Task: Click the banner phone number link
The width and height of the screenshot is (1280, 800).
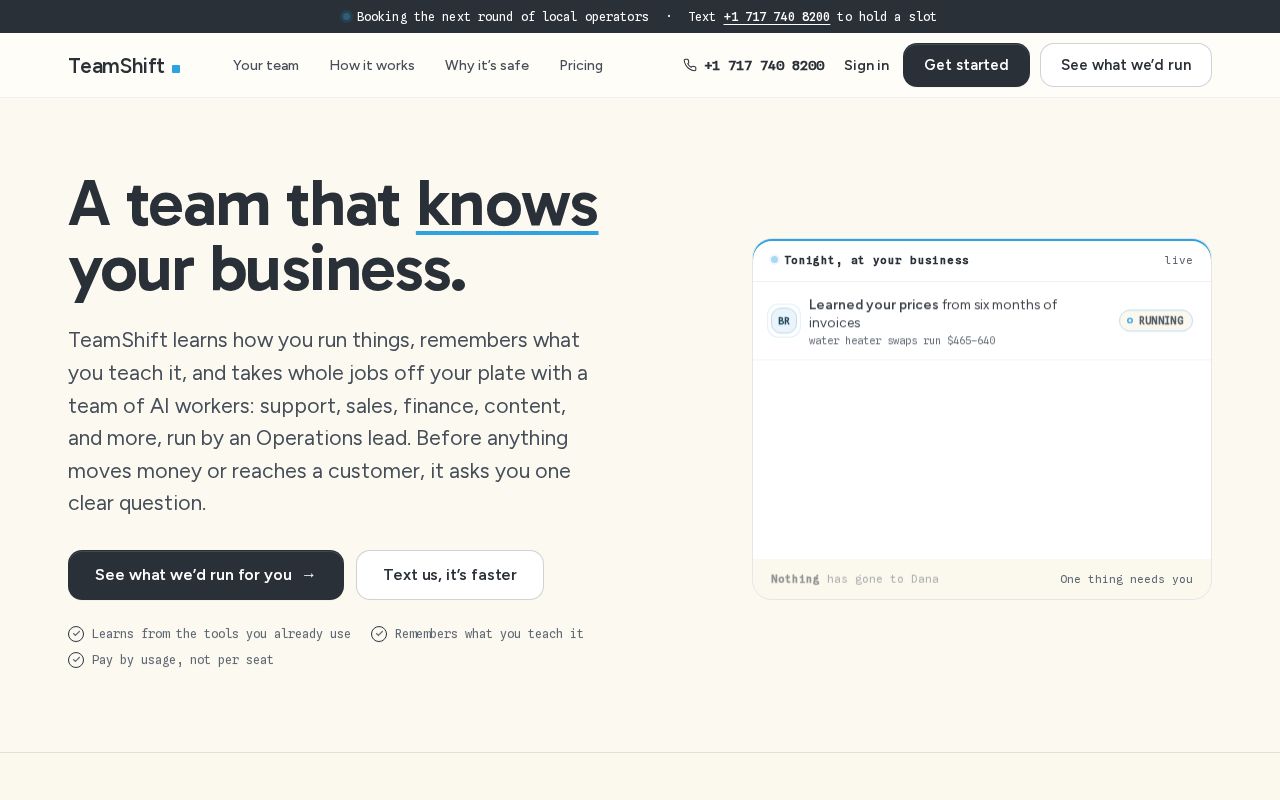Action: click(x=777, y=17)
